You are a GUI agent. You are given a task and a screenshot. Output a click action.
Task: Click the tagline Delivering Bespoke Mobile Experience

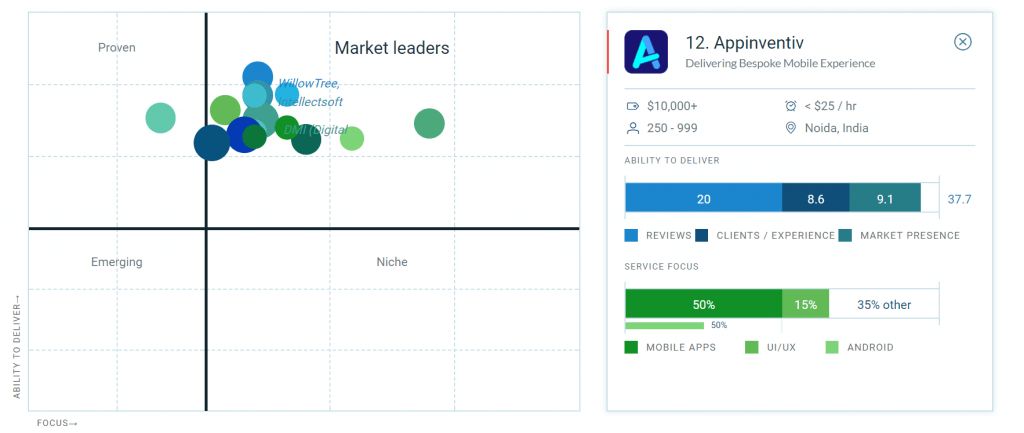pyautogui.click(x=780, y=63)
